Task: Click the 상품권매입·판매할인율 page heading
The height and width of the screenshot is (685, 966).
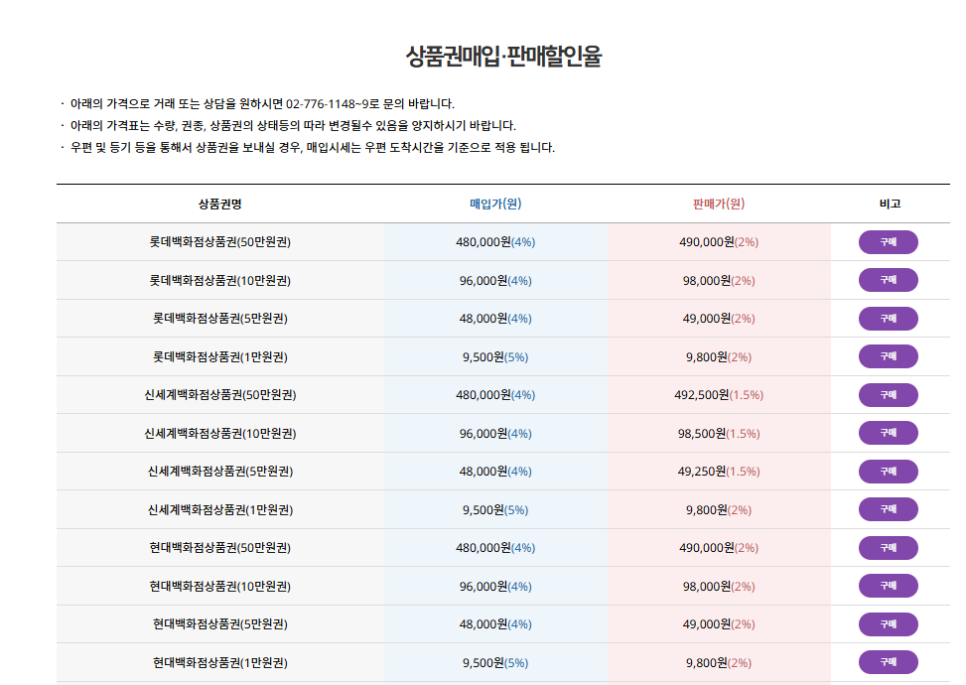Action: coord(503,56)
